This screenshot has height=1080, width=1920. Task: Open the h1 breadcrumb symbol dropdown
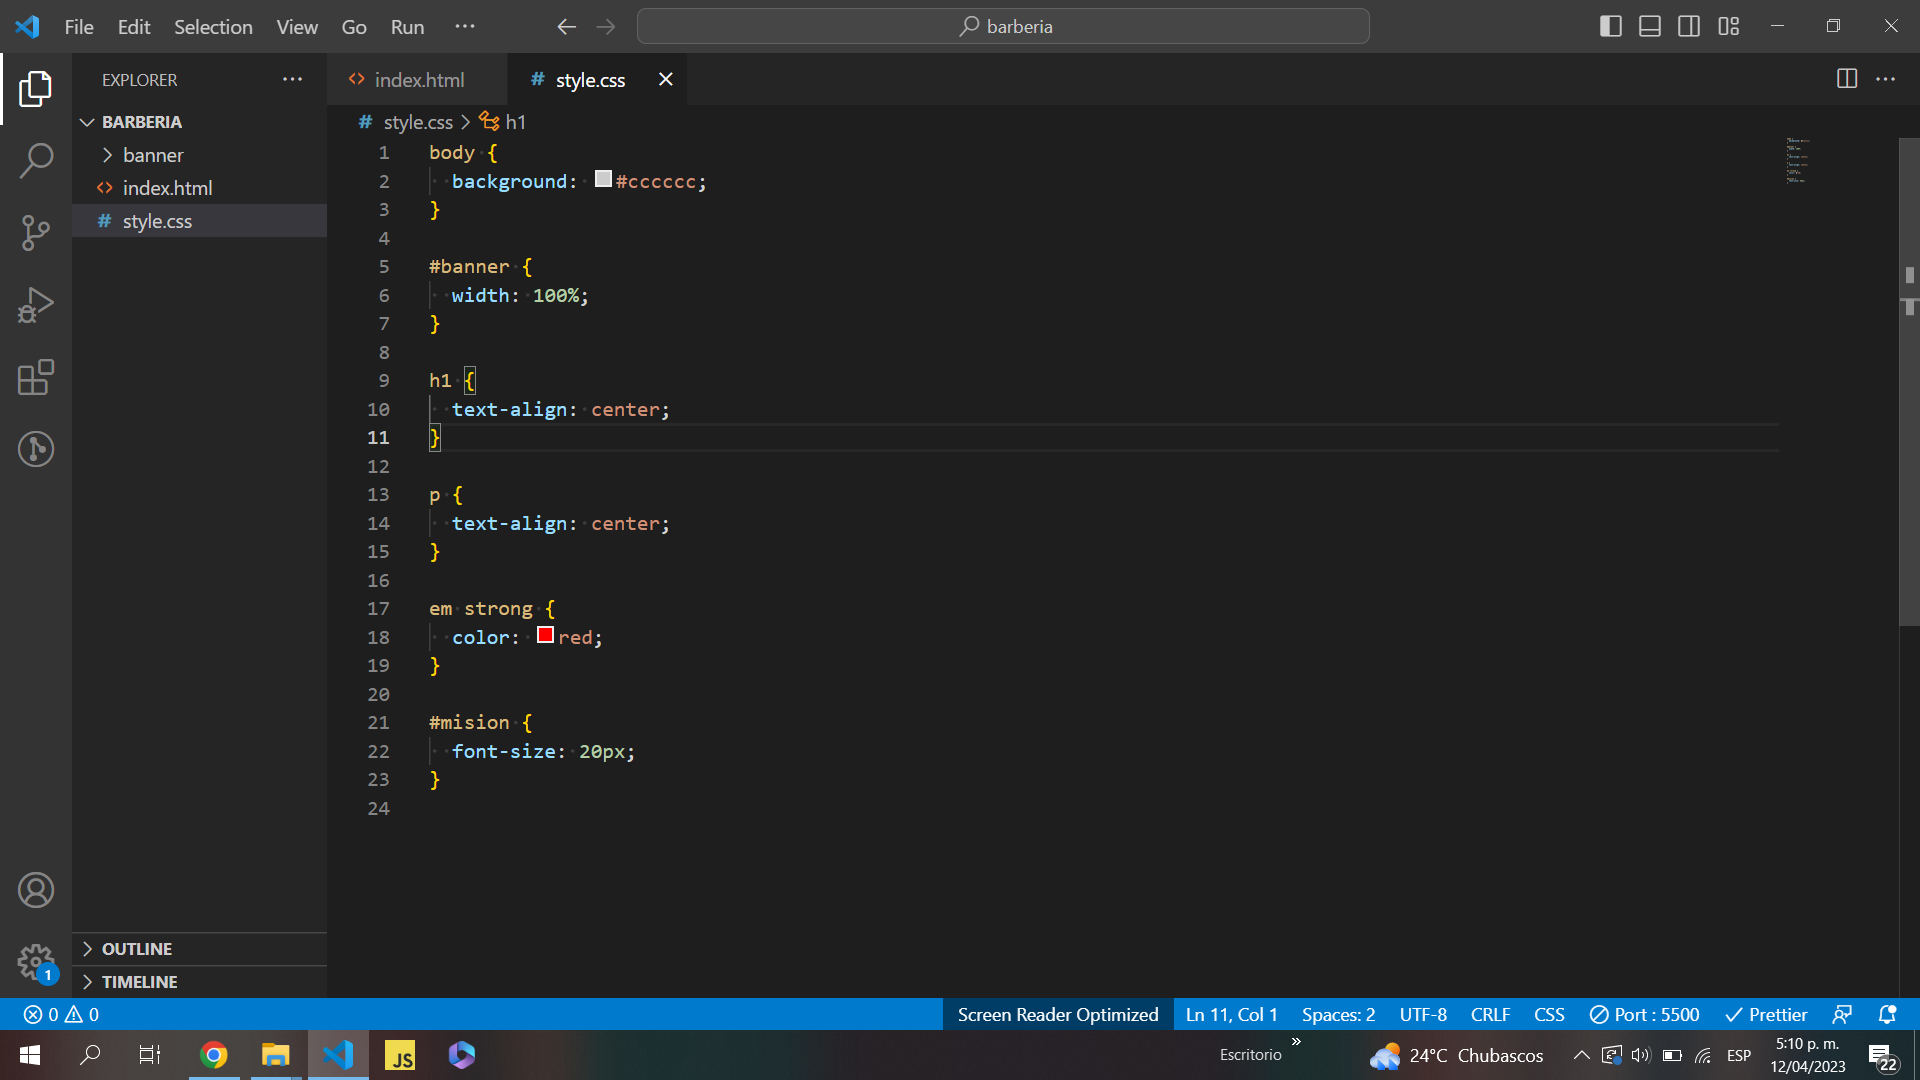pos(503,122)
